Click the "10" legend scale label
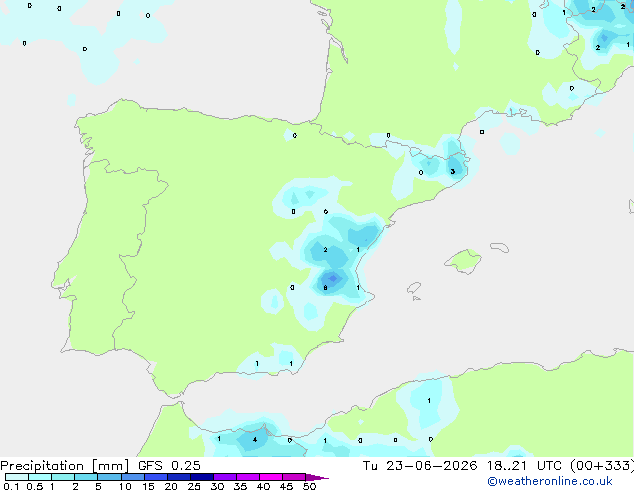634x490 pixels. [125, 486]
